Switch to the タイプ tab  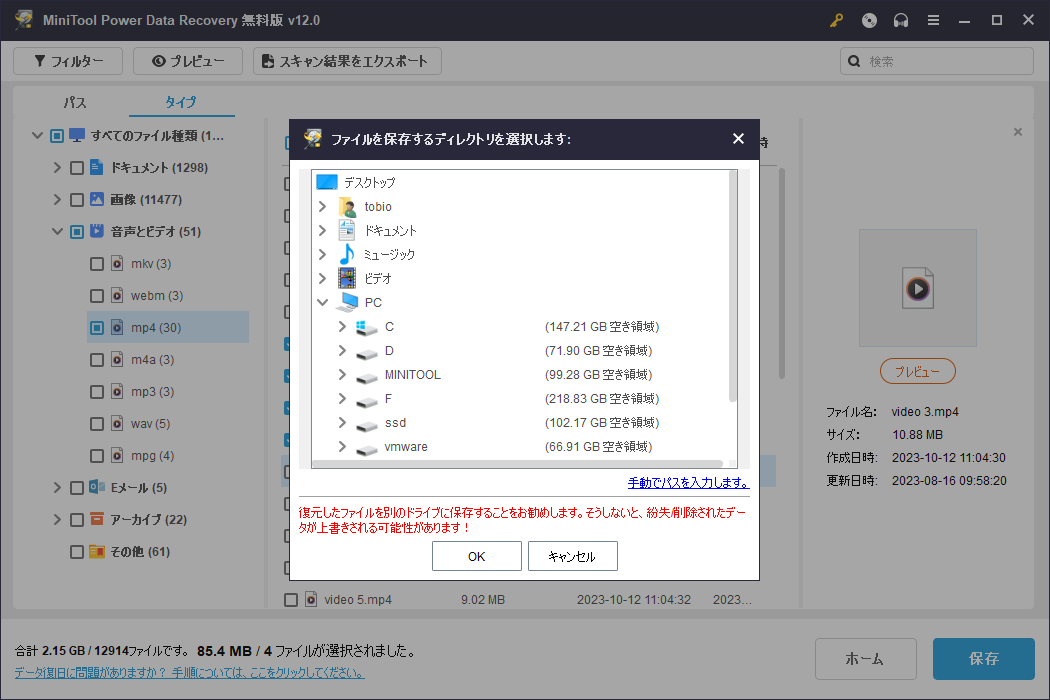(x=181, y=102)
